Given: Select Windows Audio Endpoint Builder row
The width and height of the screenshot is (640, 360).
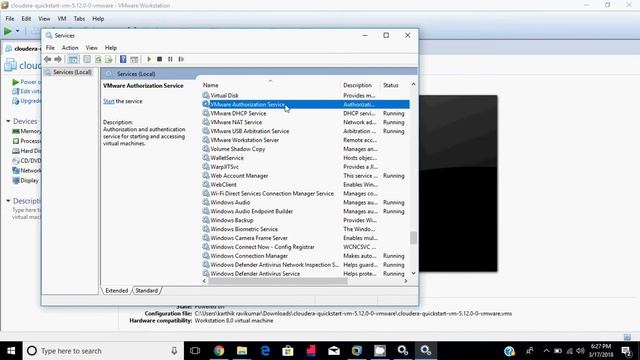Looking at the screenshot, I should (305, 211).
